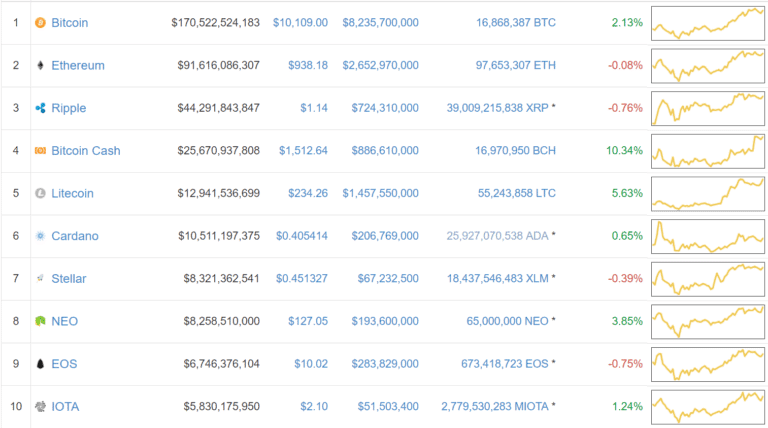The image size is (768, 428).
Task: Click NEO volume $193,600,000
Action: pos(385,321)
